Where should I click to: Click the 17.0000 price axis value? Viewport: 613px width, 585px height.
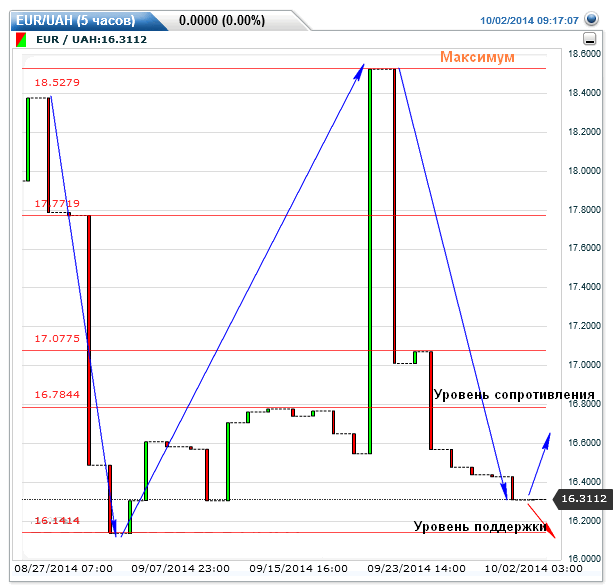[x=584, y=365]
